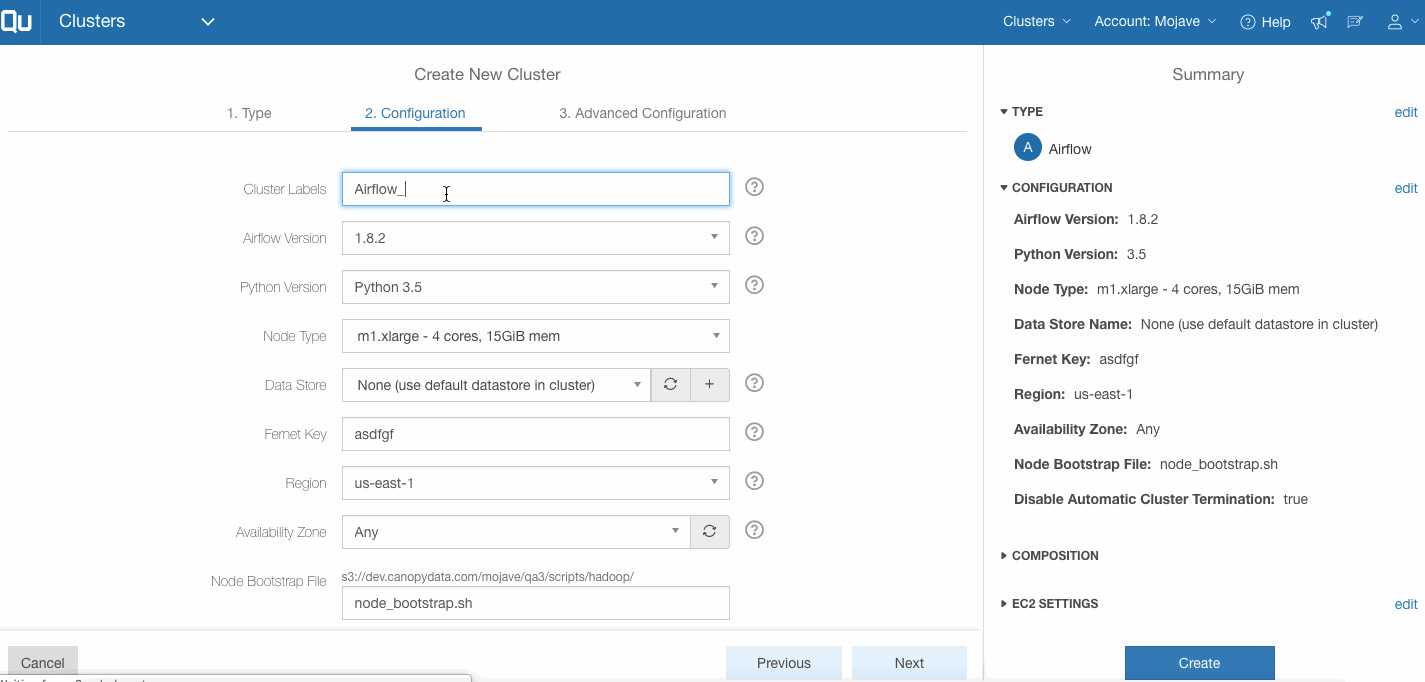Screen dimensions: 1425x682
Task: Open the Availability Zone dropdown
Action: [516, 532]
